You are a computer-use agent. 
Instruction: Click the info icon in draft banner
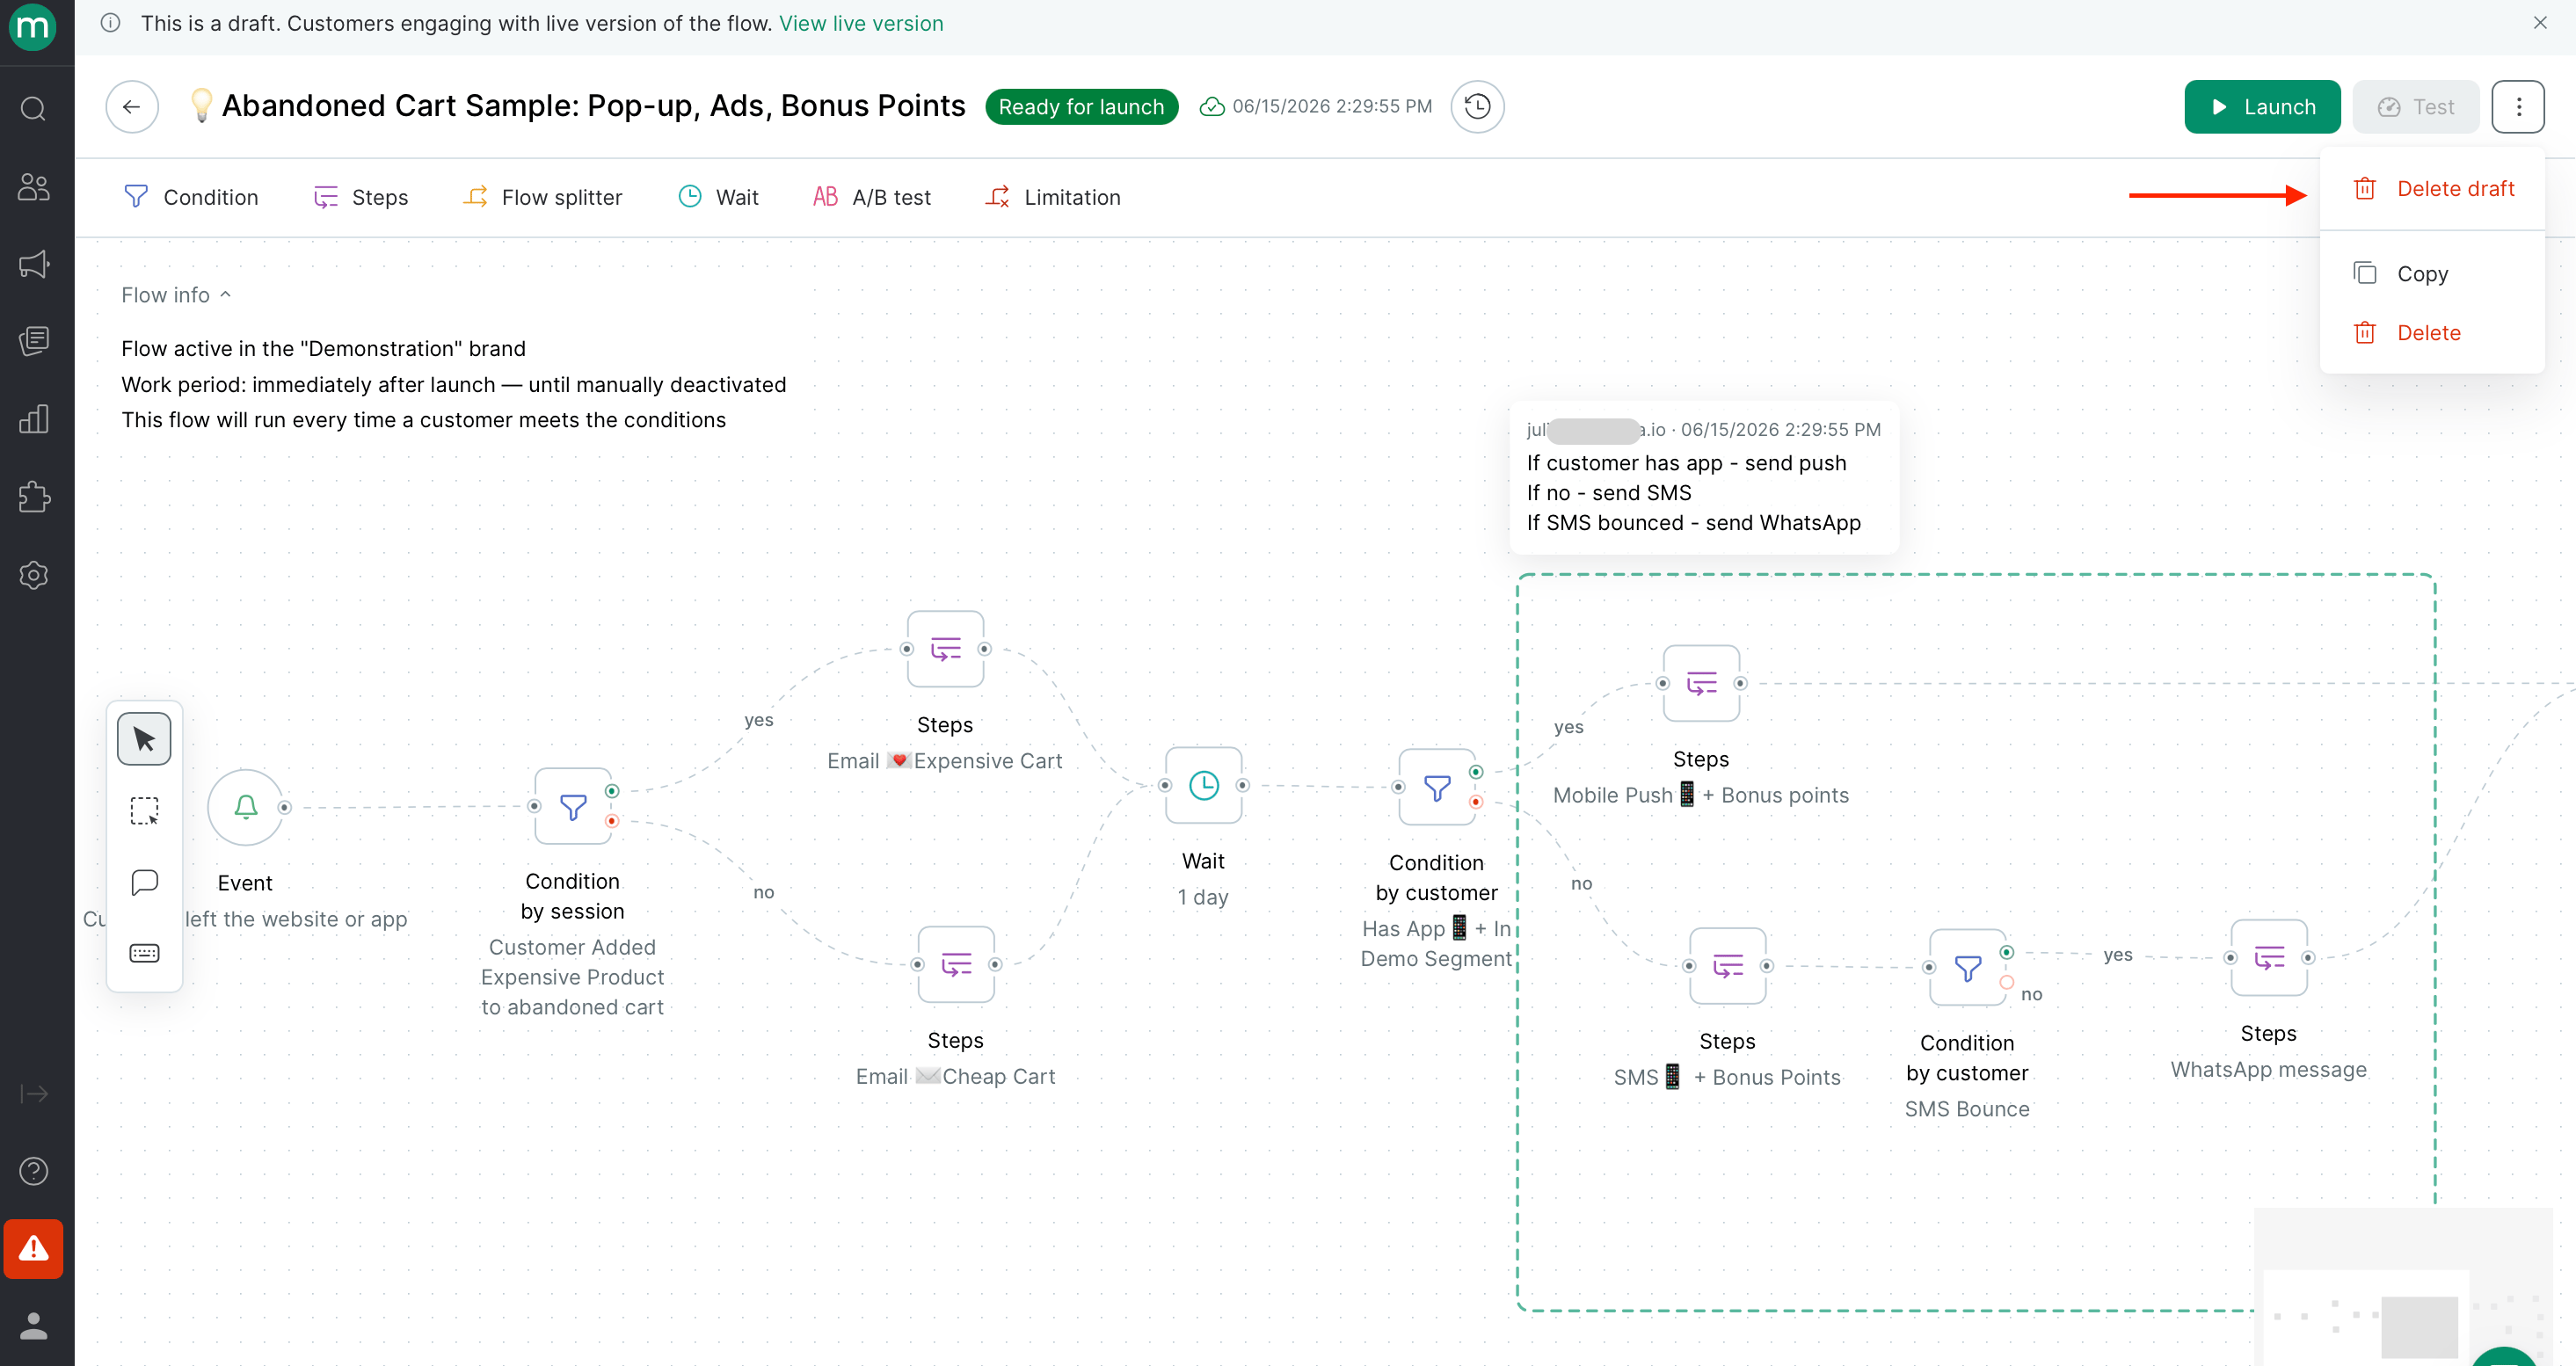(111, 22)
